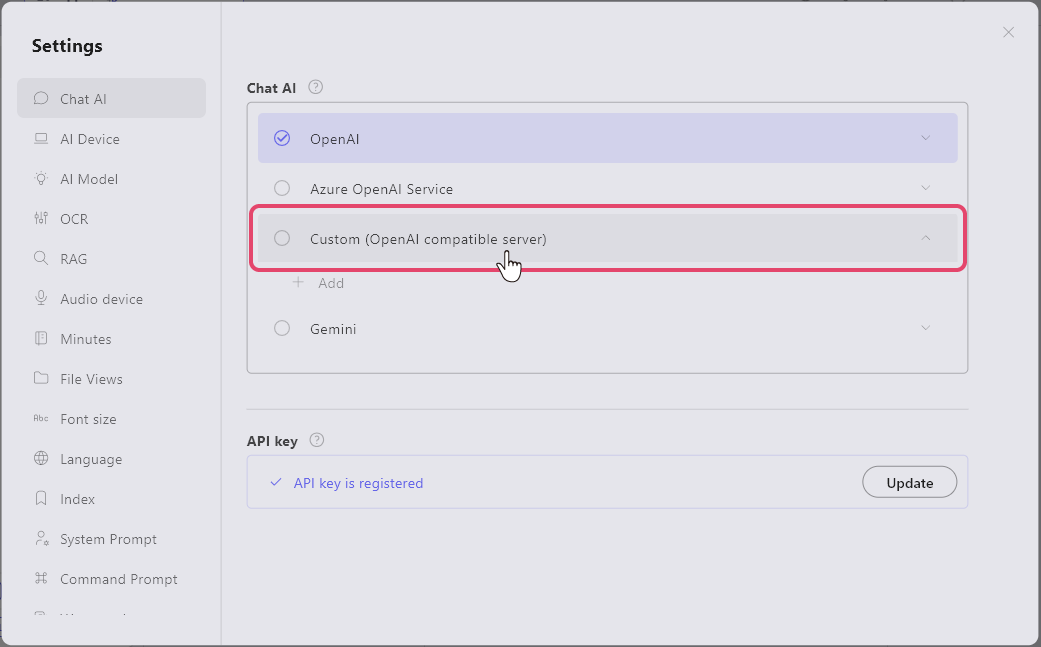The width and height of the screenshot is (1041, 647).
Task: Click the Audio device microphone icon
Action: click(x=41, y=299)
